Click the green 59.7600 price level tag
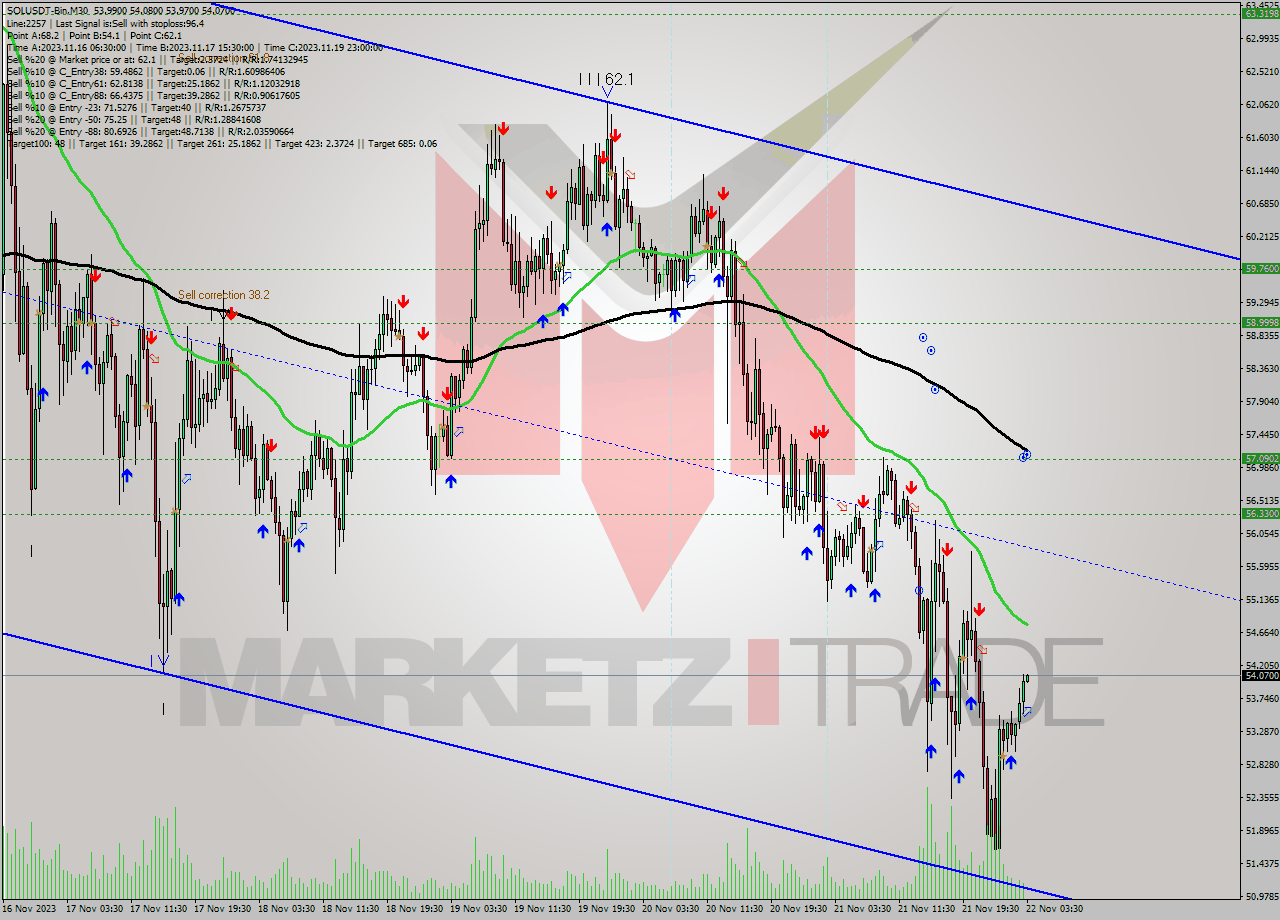The image size is (1280, 920). point(1260,268)
